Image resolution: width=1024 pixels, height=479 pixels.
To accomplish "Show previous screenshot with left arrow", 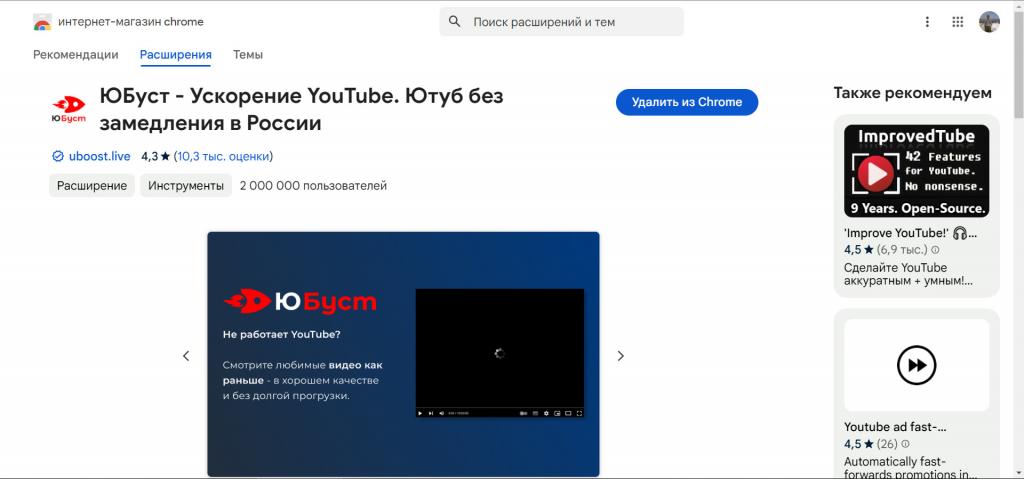I will tap(186, 355).
